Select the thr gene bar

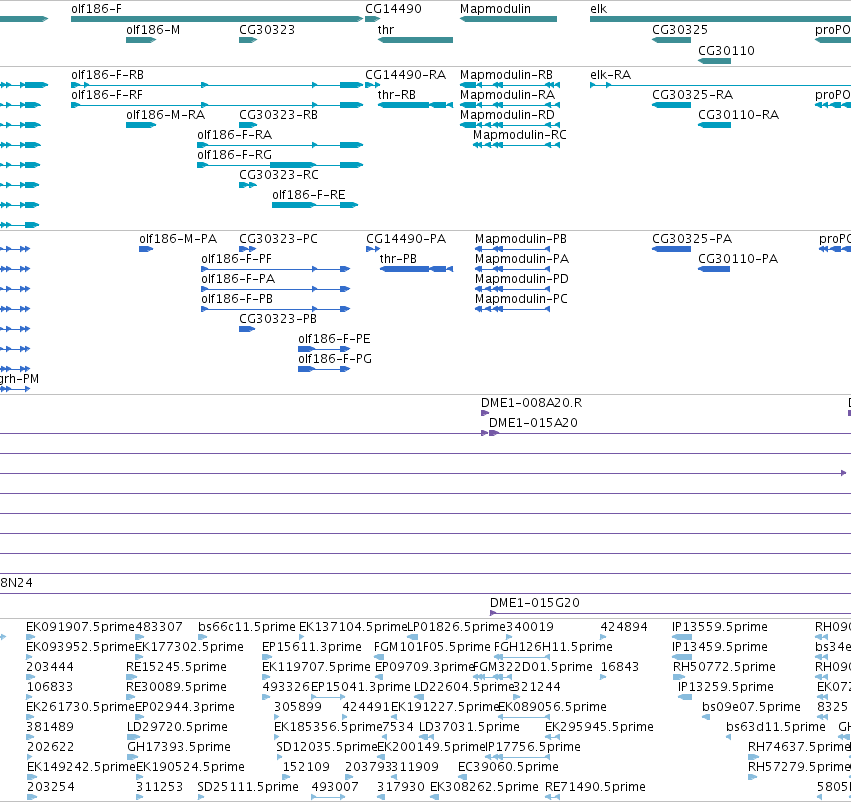pyautogui.click(x=415, y=40)
